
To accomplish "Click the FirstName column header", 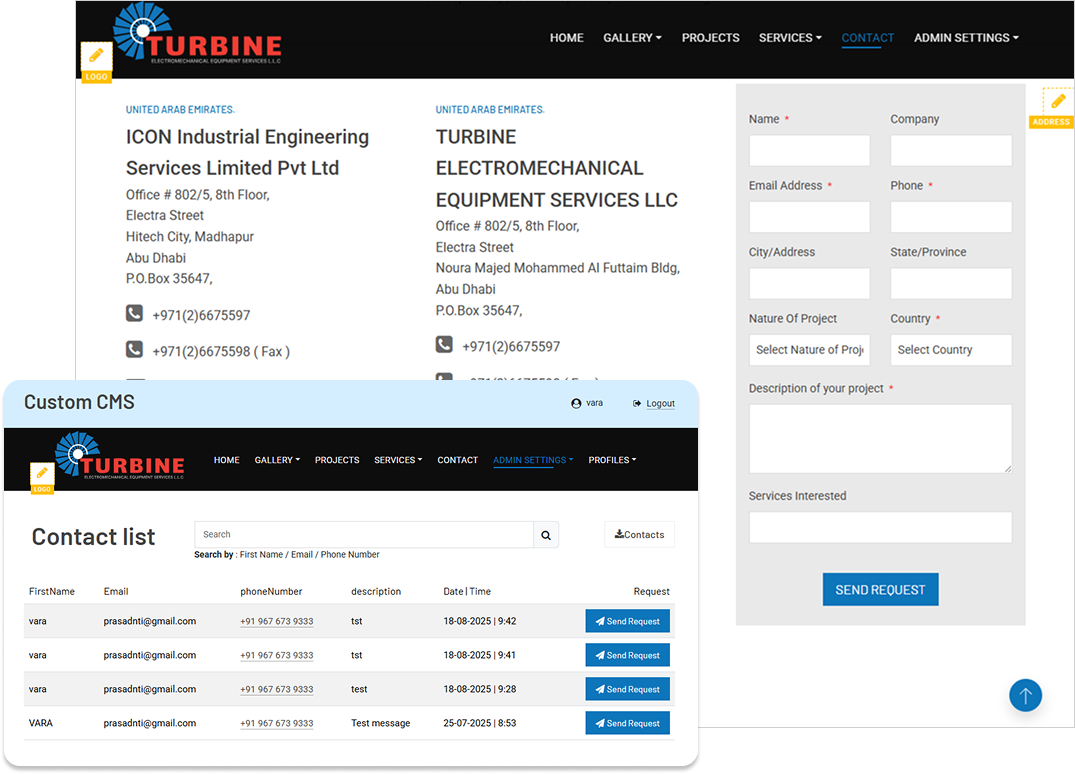I will click(51, 591).
